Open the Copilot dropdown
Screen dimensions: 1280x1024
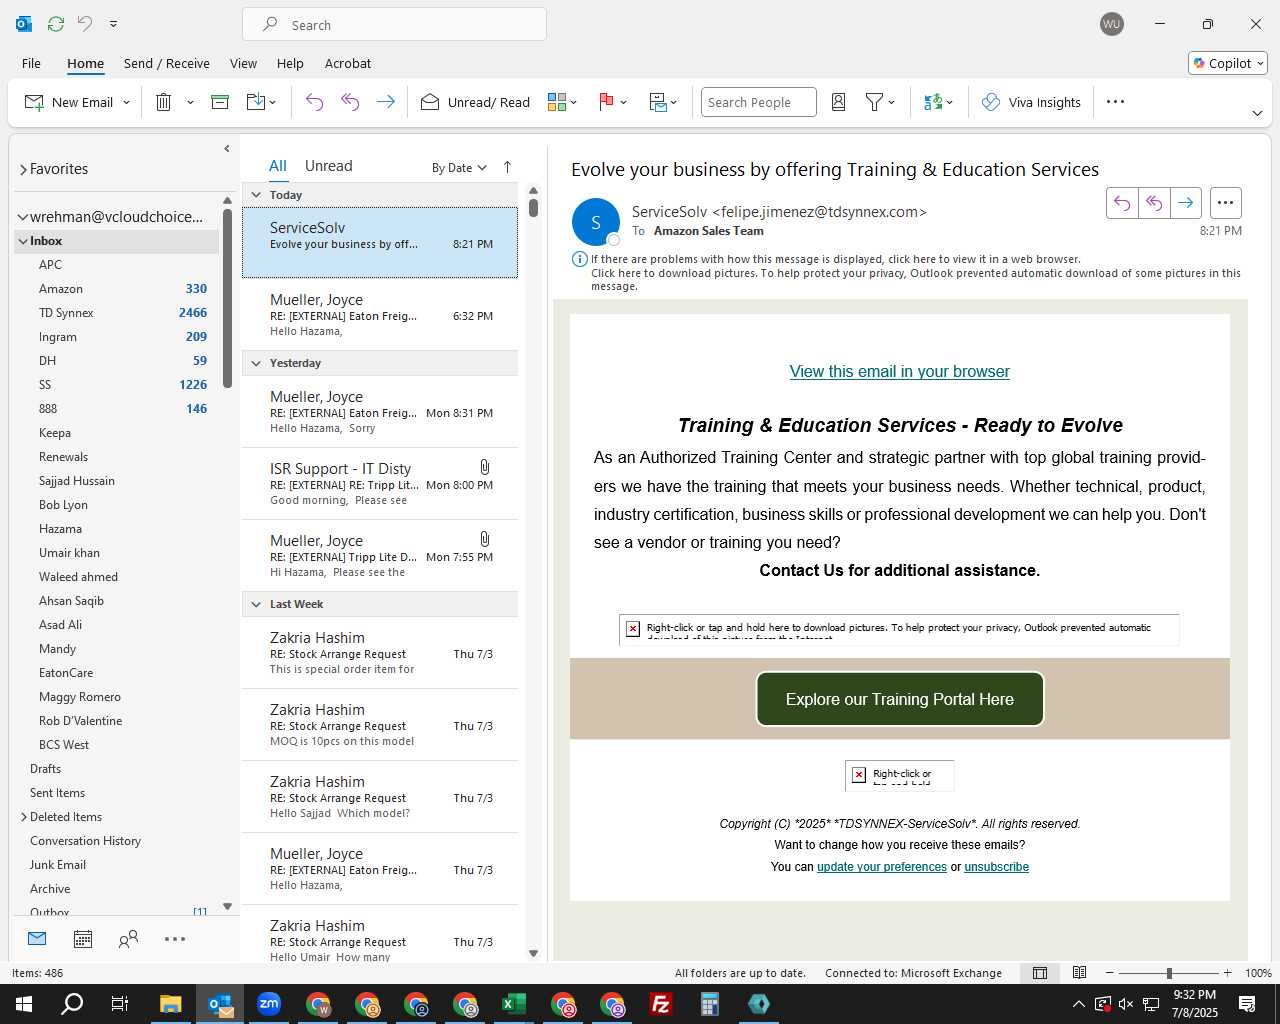pos(1228,63)
